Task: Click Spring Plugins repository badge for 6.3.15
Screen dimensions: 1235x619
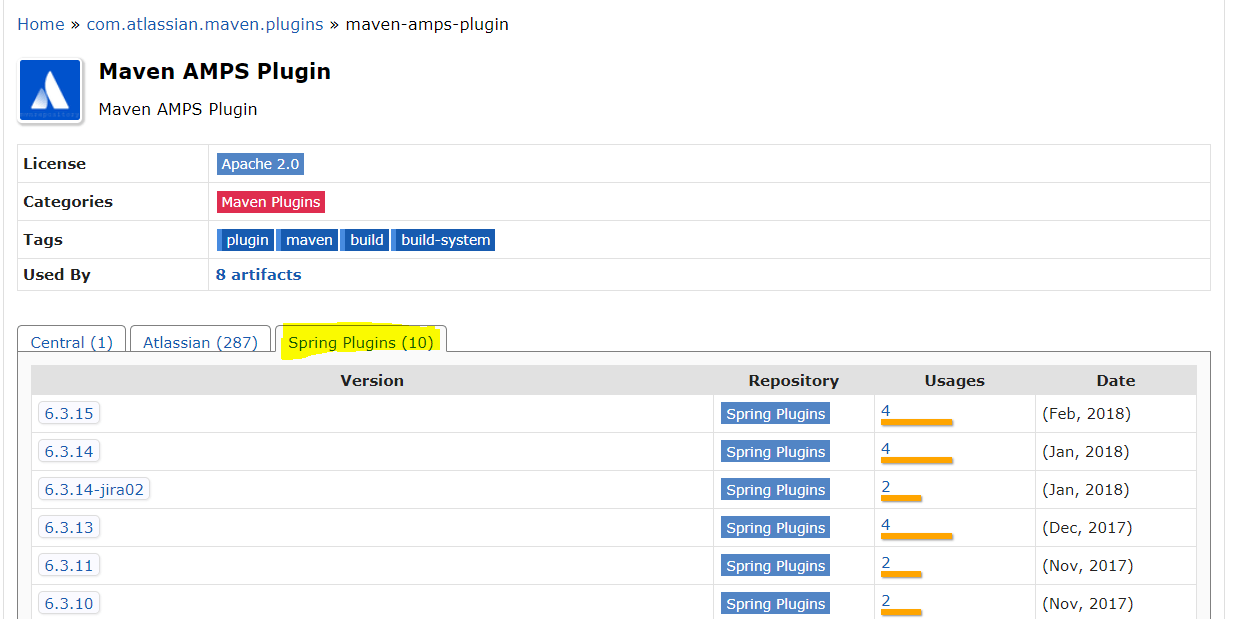Action: 775,414
